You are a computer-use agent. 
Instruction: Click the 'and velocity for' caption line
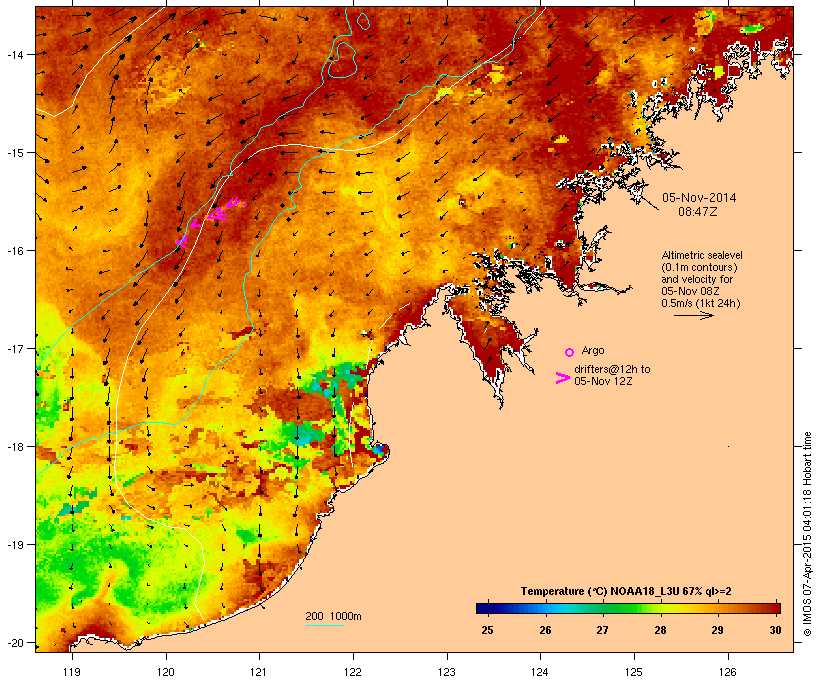697,279
